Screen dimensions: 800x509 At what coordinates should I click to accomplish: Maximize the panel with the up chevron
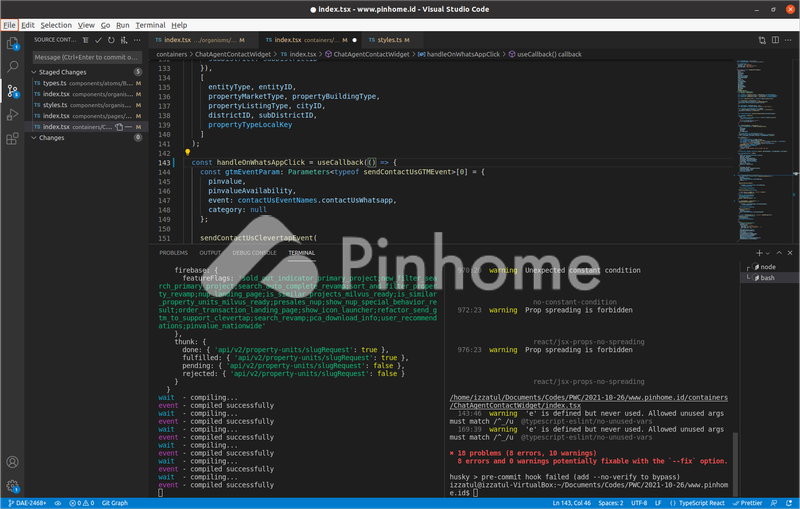pos(779,253)
